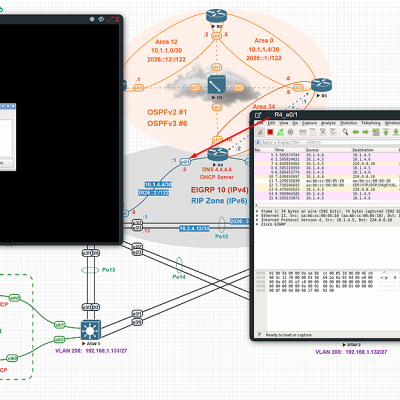The image size is (400, 400).
Task: Go to specified packet icon
Action: 376,132
